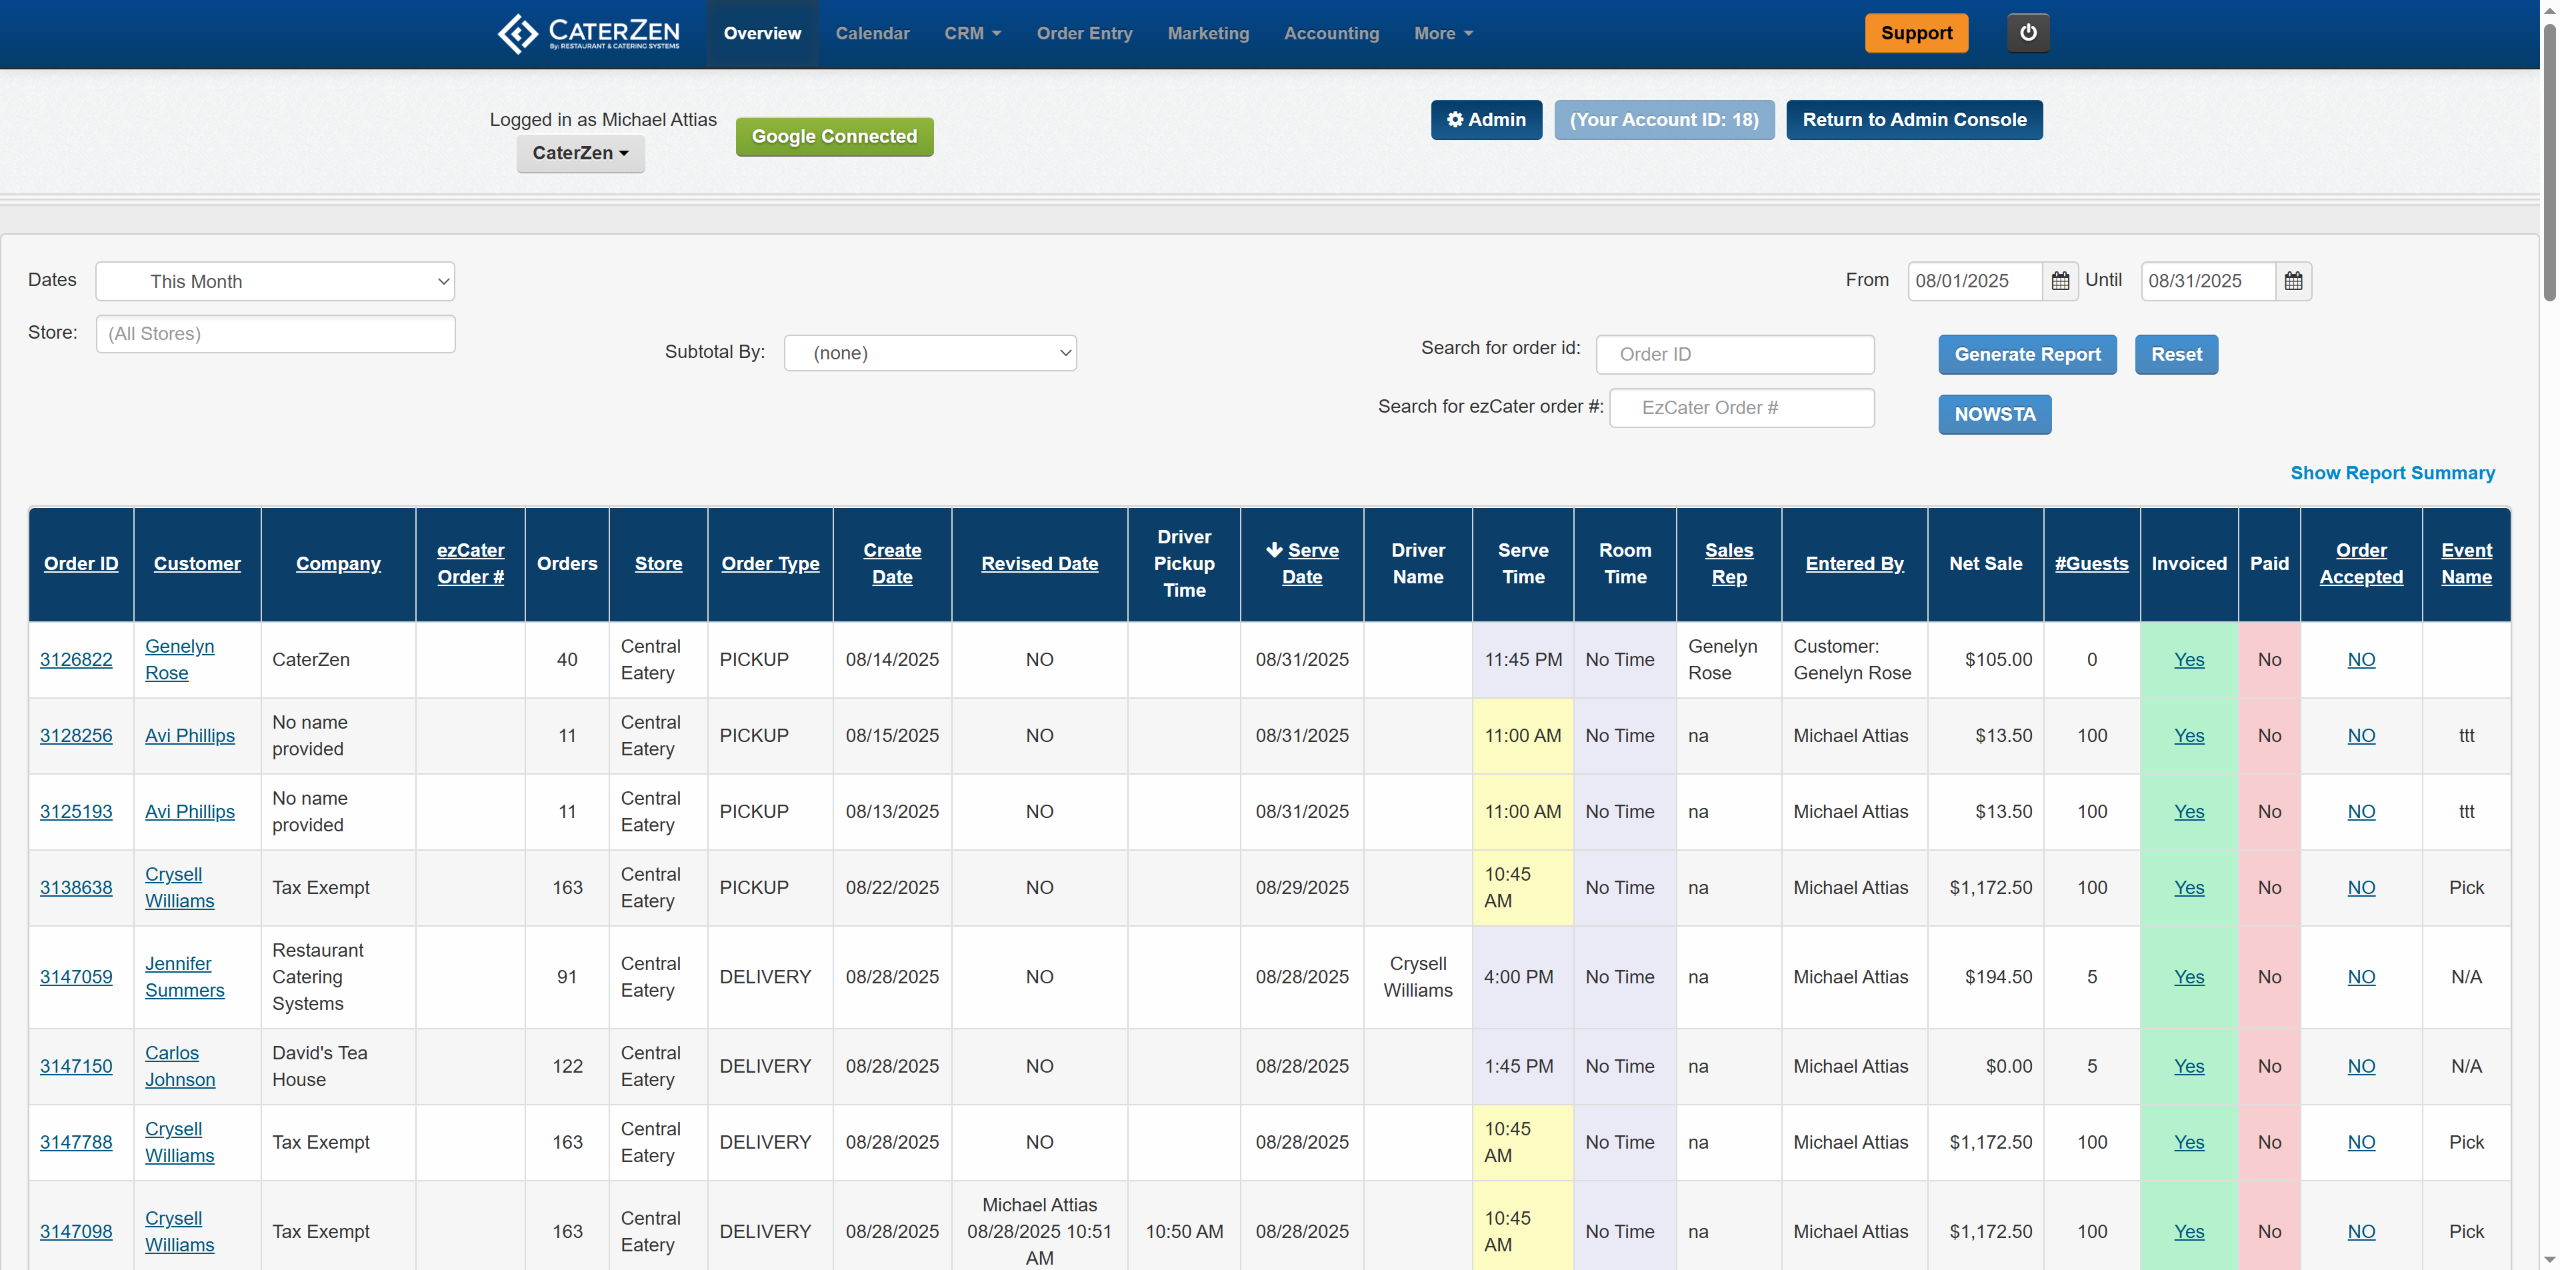Open the CRM menu caret
2560x1270 pixels.
tap(996, 34)
